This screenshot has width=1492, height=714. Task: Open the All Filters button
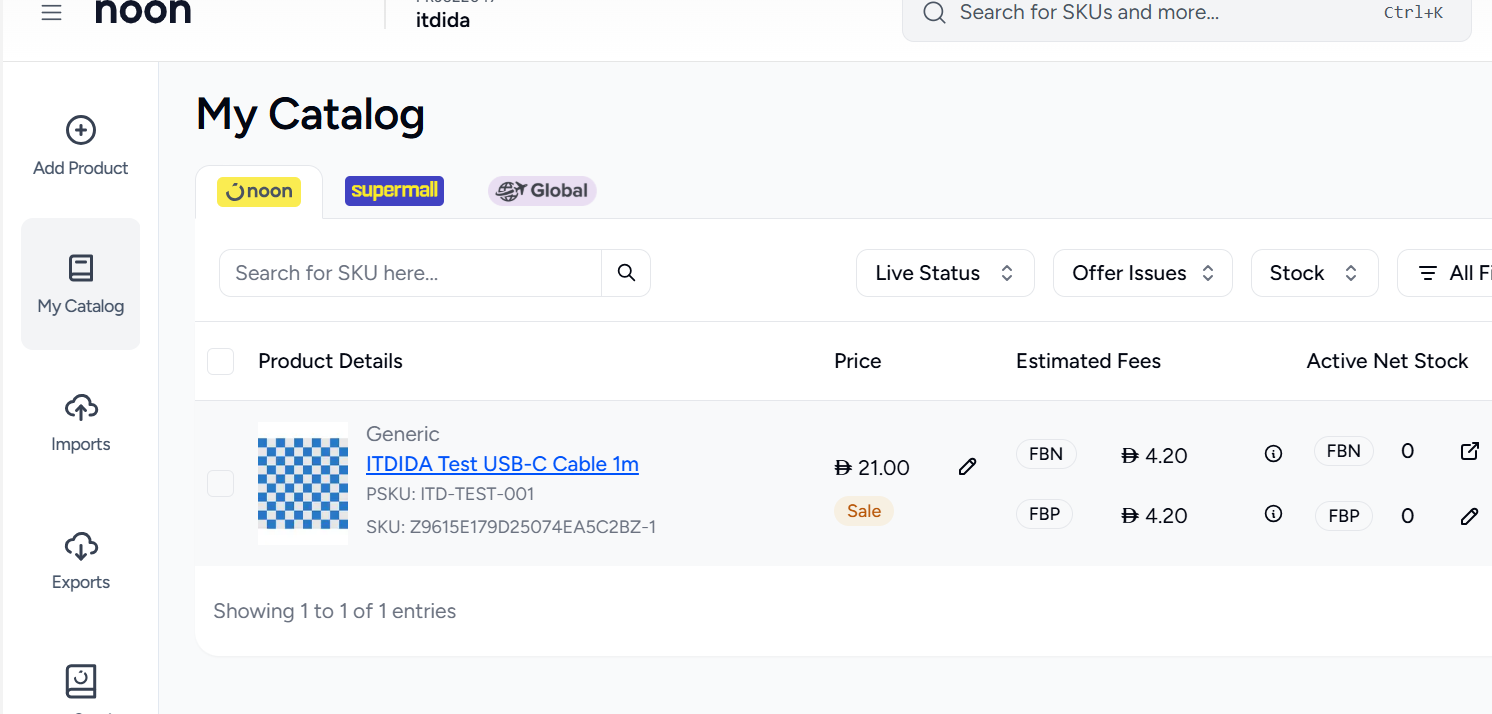click(1445, 273)
